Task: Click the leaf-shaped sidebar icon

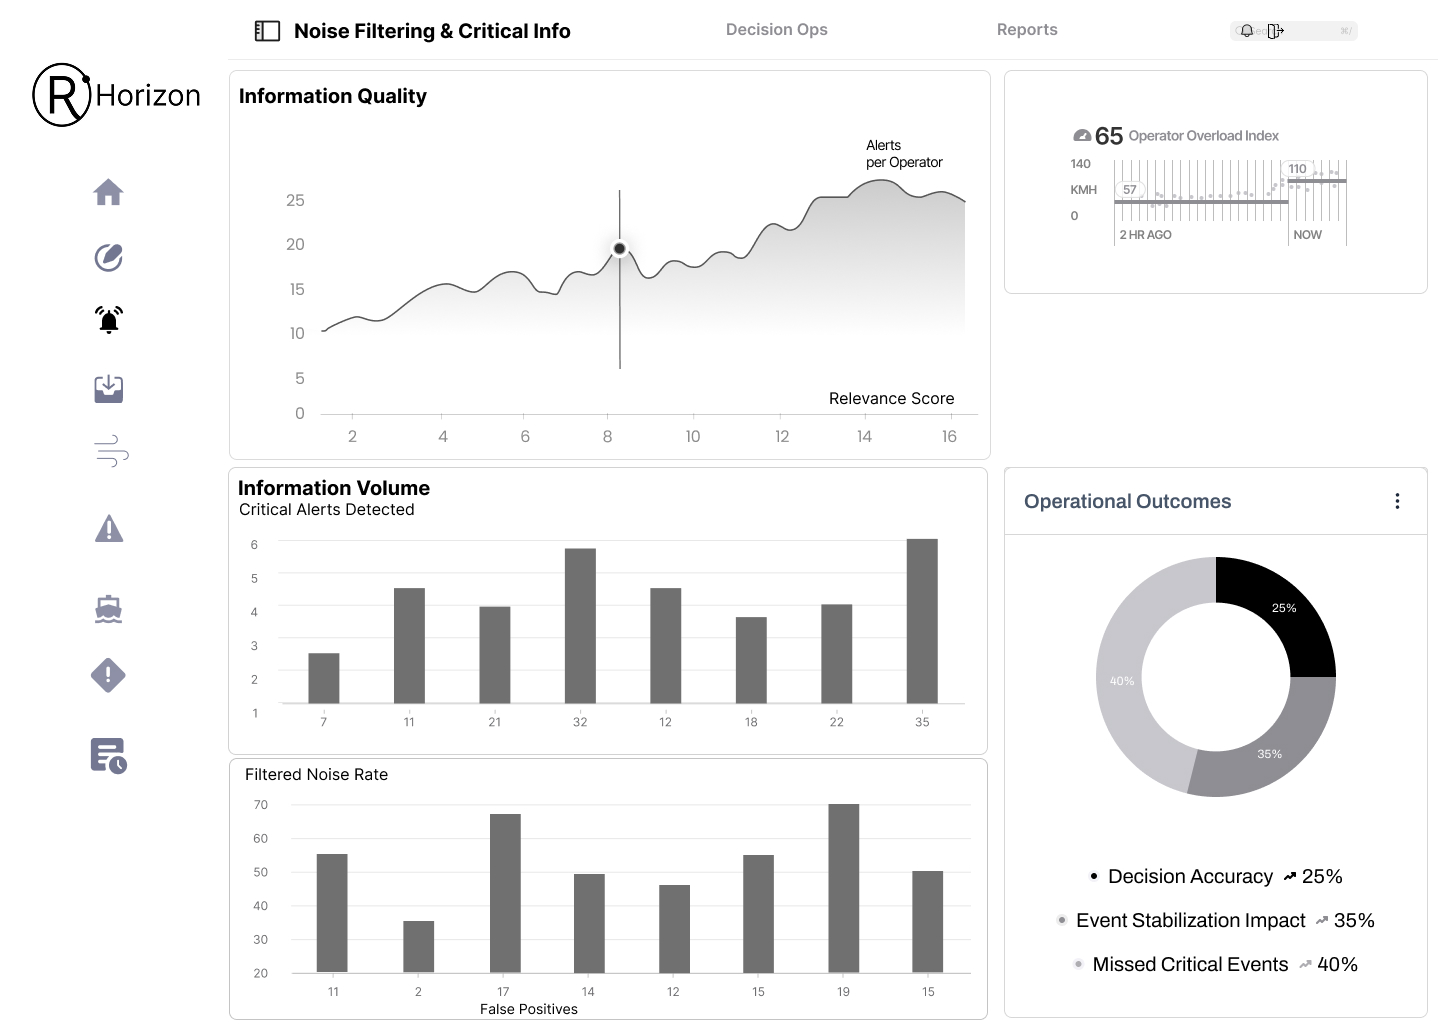Action: pyautogui.click(x=108, y=258)
